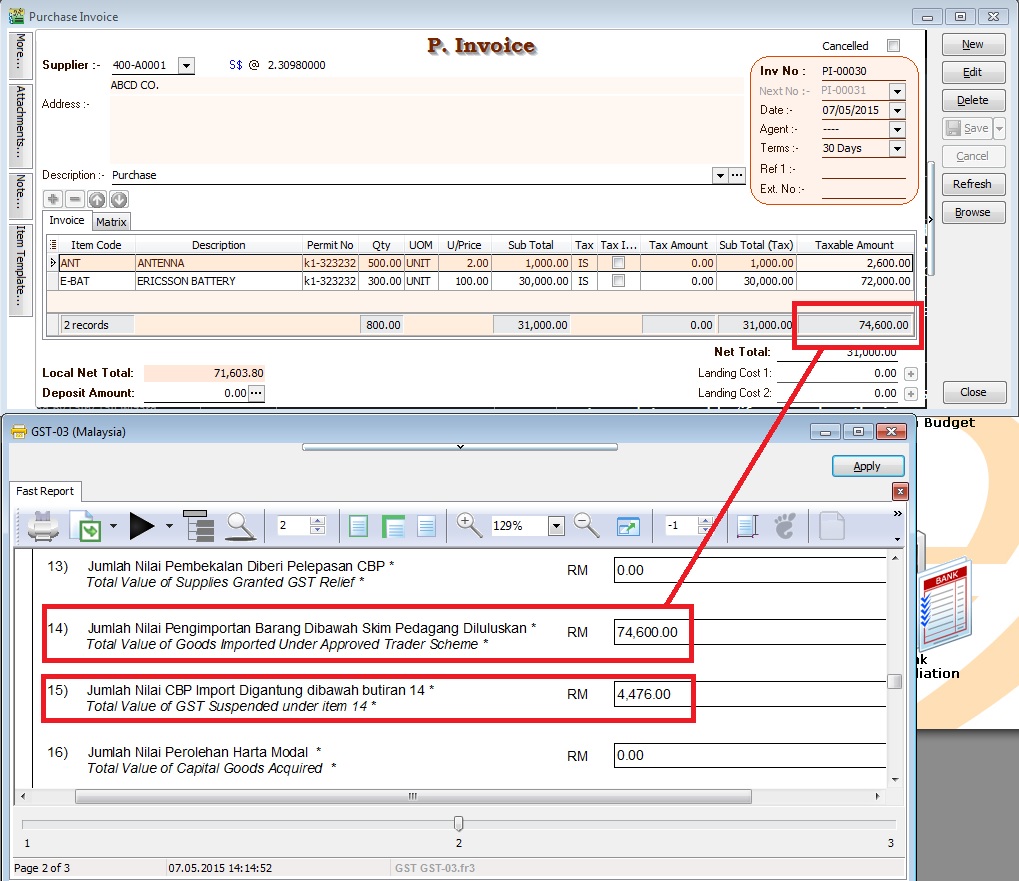This screenshot has height=881, width=1019.
Task: Select the Fast Report tab
Action: pyautogui.click(x=47, y=491)
